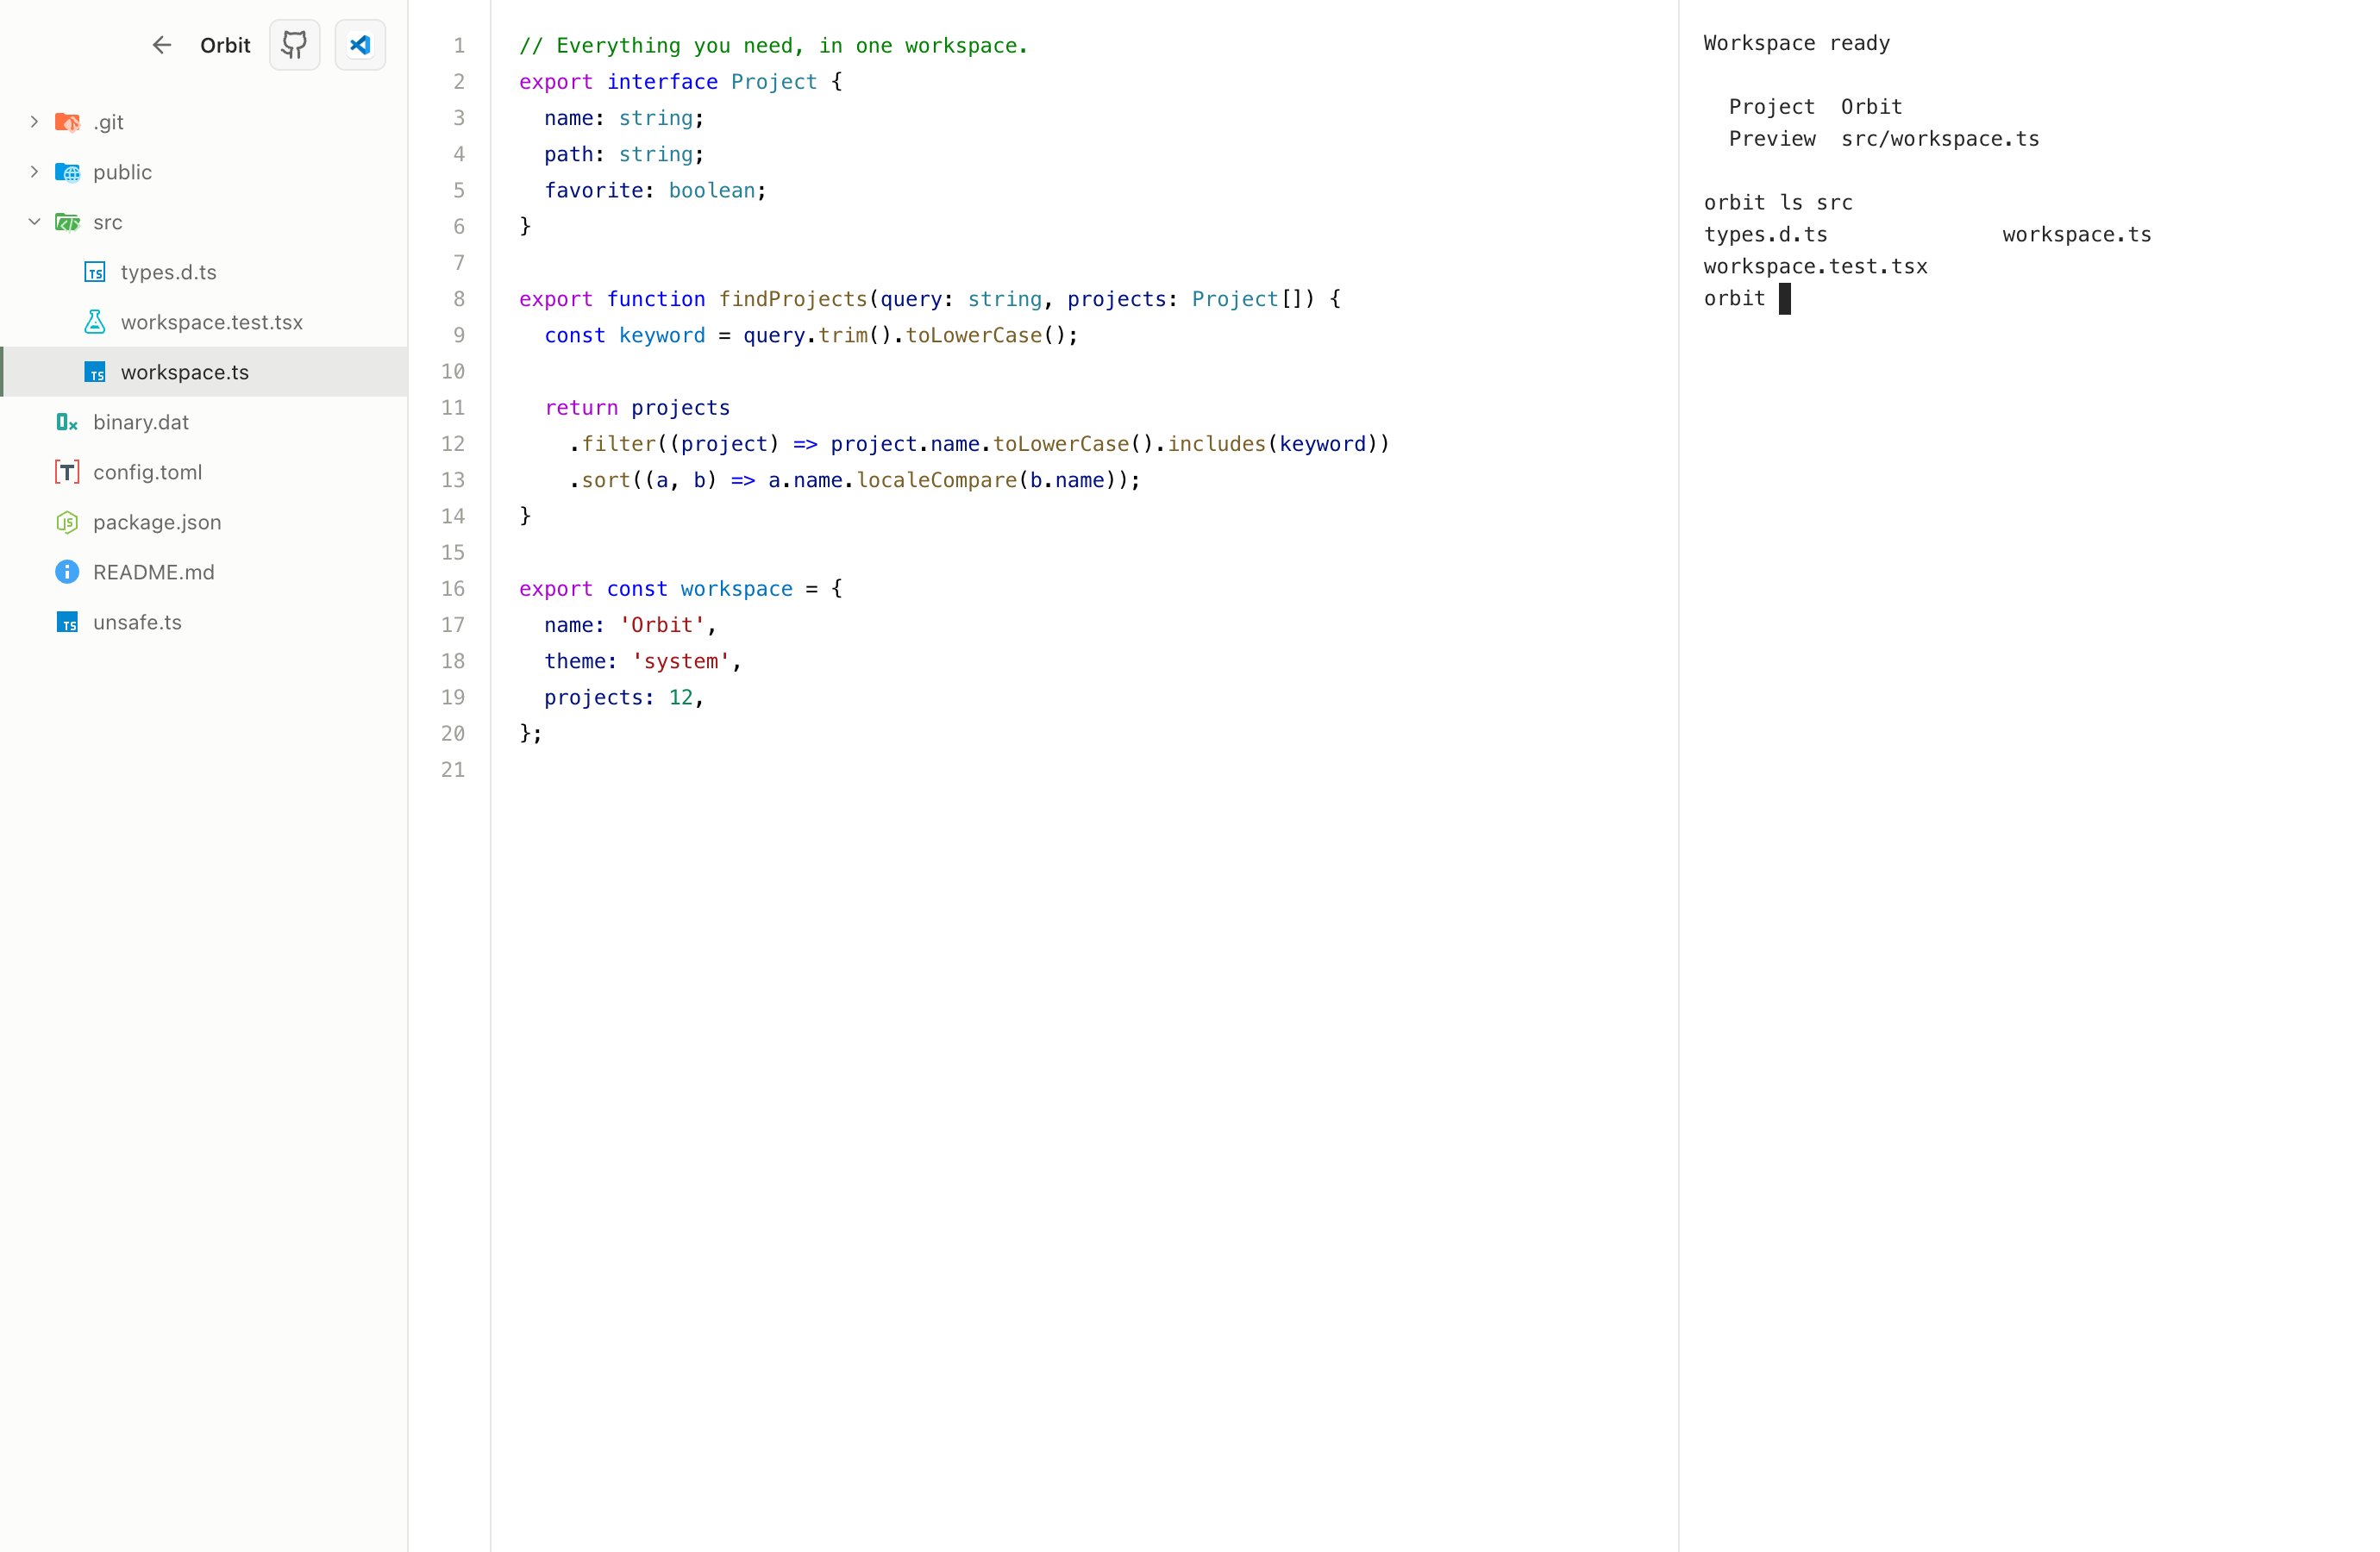Click src/workspace.ts preview path in terminal
The height and width of the screenshot is (1552, 2380).
(x=1940, y=139)
